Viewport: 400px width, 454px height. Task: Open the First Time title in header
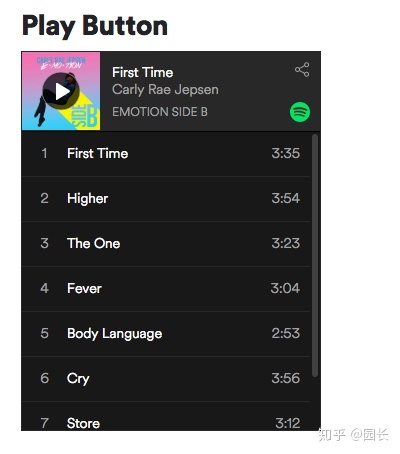143,72
